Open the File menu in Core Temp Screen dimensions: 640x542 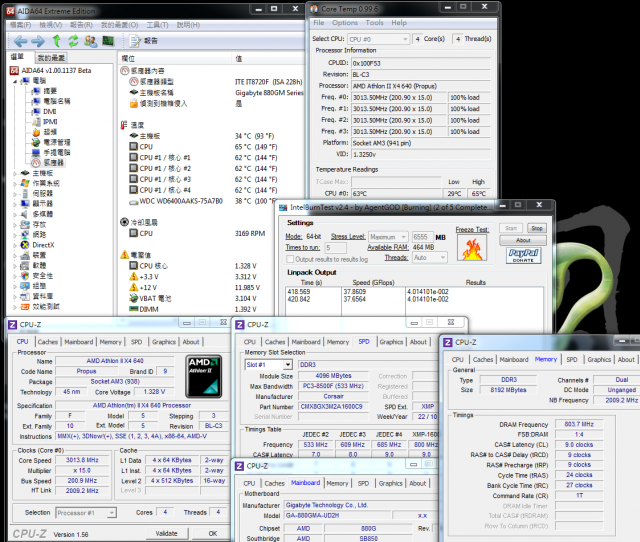318,23
